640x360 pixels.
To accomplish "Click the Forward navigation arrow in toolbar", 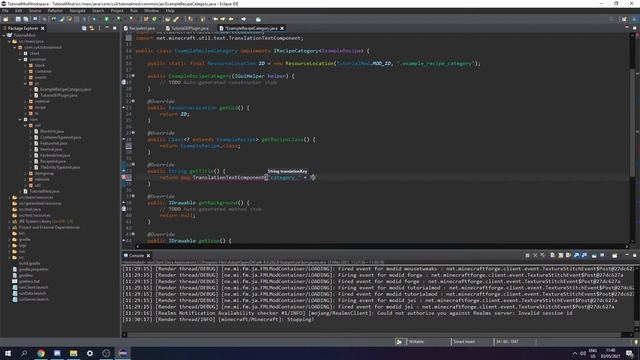I will (x=244, y=19).
